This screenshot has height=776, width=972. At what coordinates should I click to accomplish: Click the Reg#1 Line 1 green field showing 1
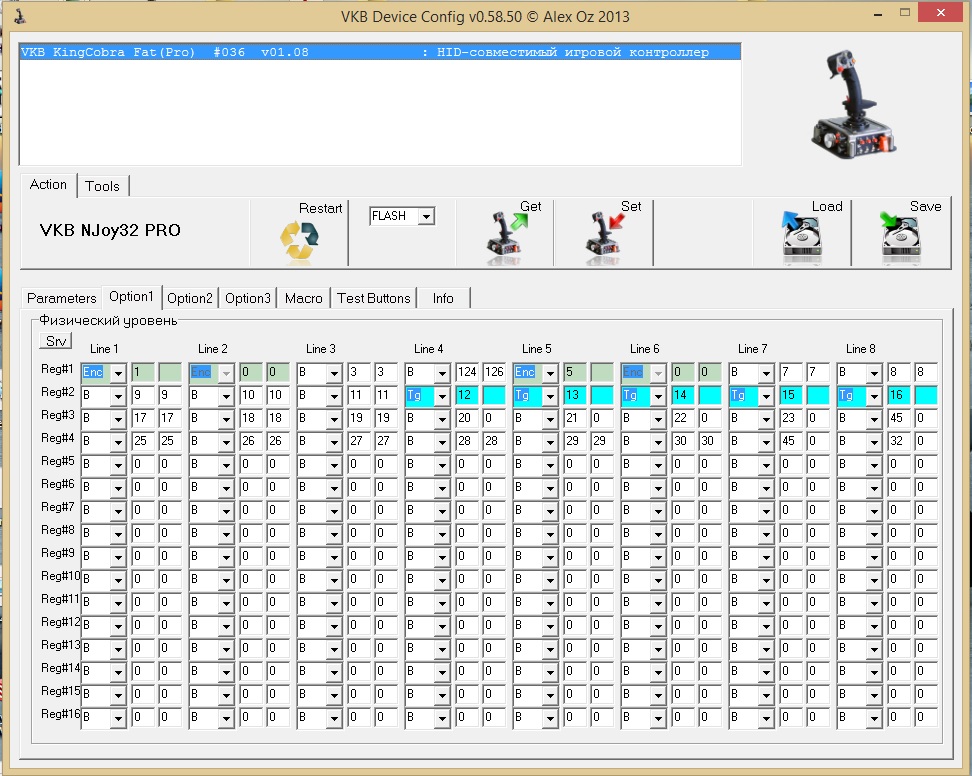click(143, 372)
